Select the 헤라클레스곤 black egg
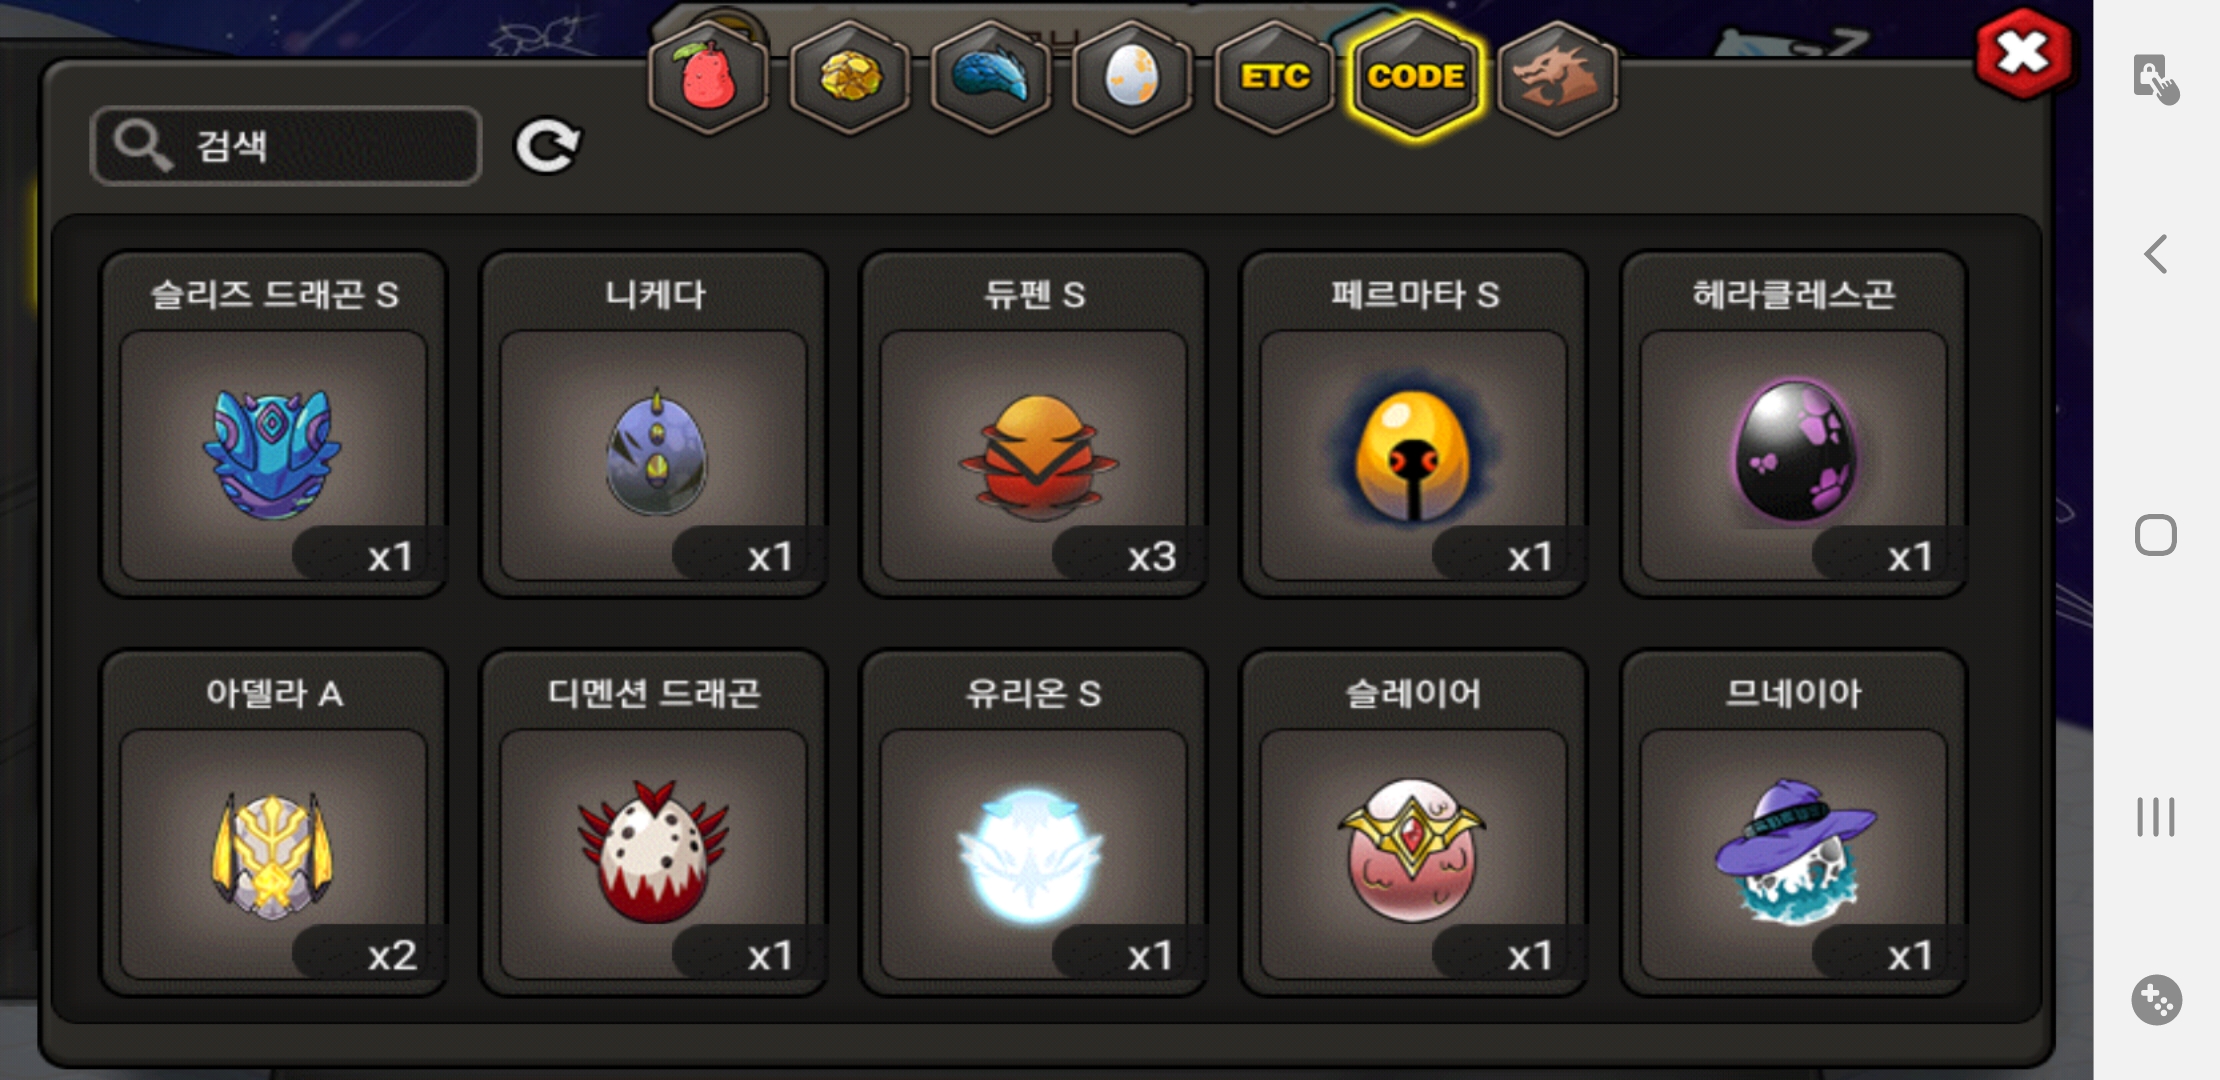Viewport: 2220px width, 1080px height. [x=1793, y=424]
